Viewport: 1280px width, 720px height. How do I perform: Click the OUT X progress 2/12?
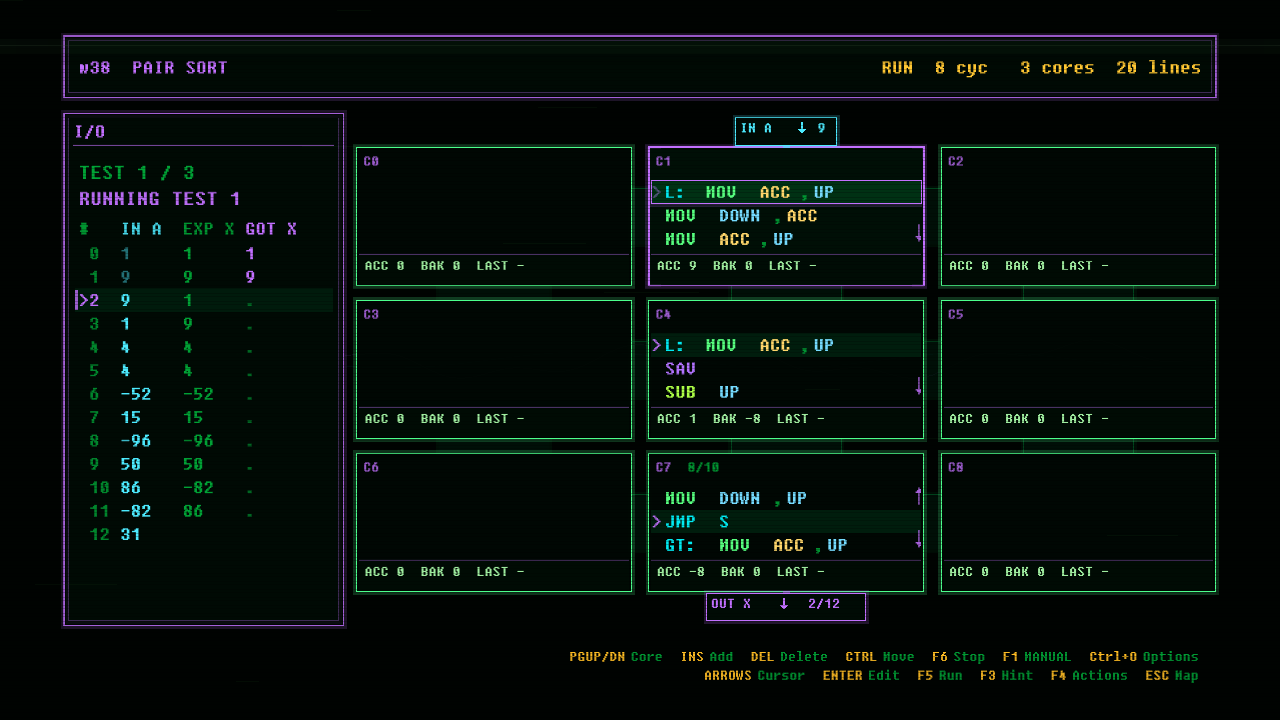point(824,604)
